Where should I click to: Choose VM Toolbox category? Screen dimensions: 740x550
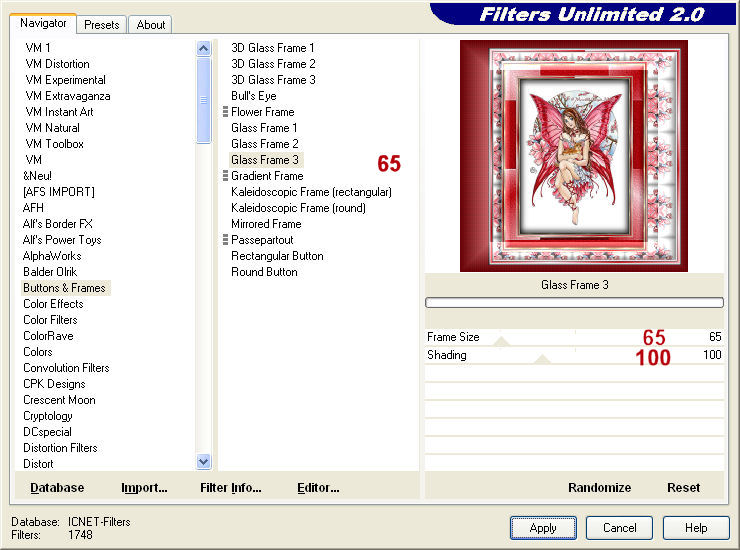54,144
